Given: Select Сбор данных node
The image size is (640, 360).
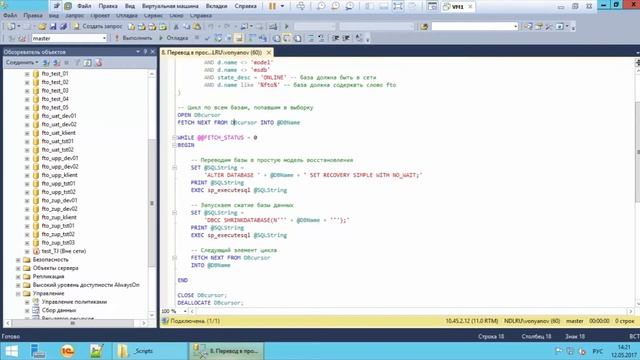Looking at the screenshot, I should (59, 310).
